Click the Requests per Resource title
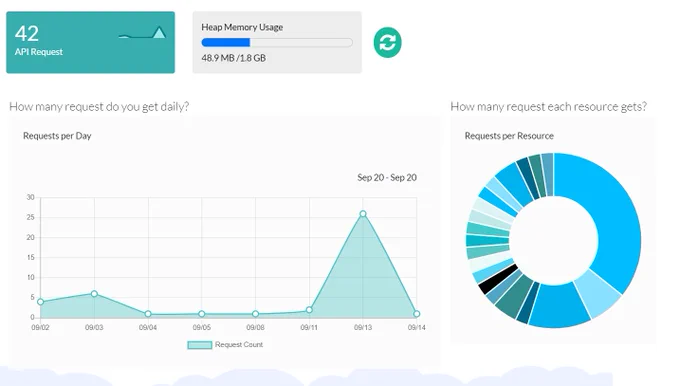The width and height of the screenshot is (680, 386). tap(509, 136)
